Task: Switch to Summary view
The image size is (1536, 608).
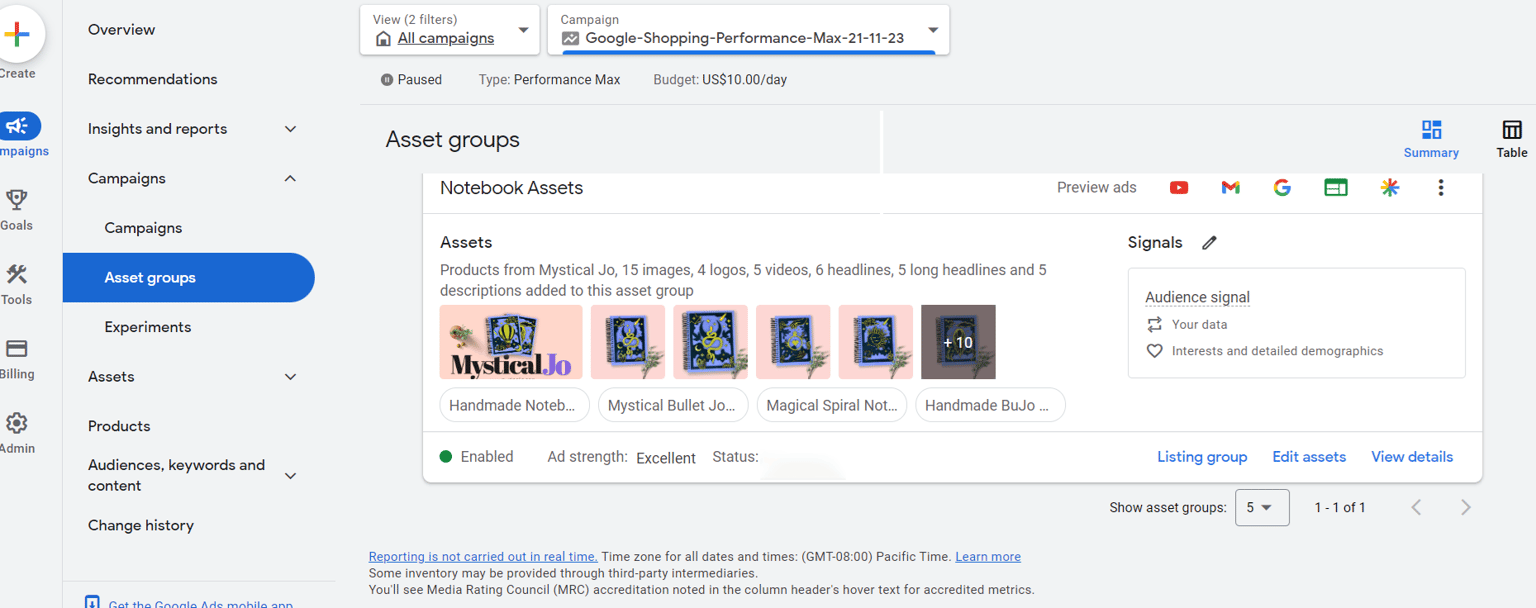Action: [1431, 139]
